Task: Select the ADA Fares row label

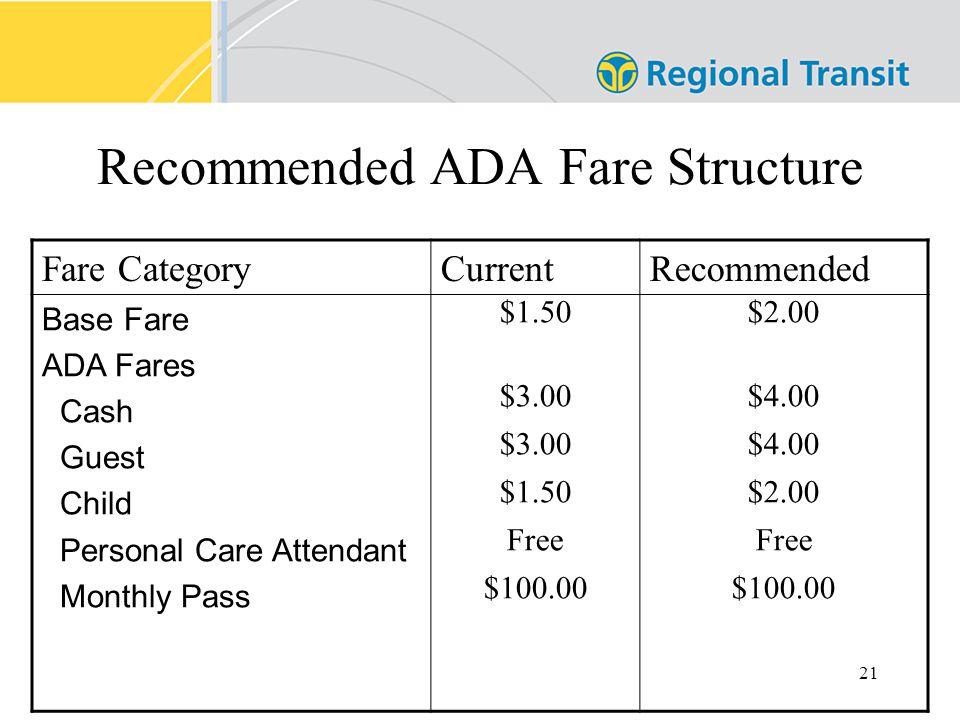Action: 118,366
